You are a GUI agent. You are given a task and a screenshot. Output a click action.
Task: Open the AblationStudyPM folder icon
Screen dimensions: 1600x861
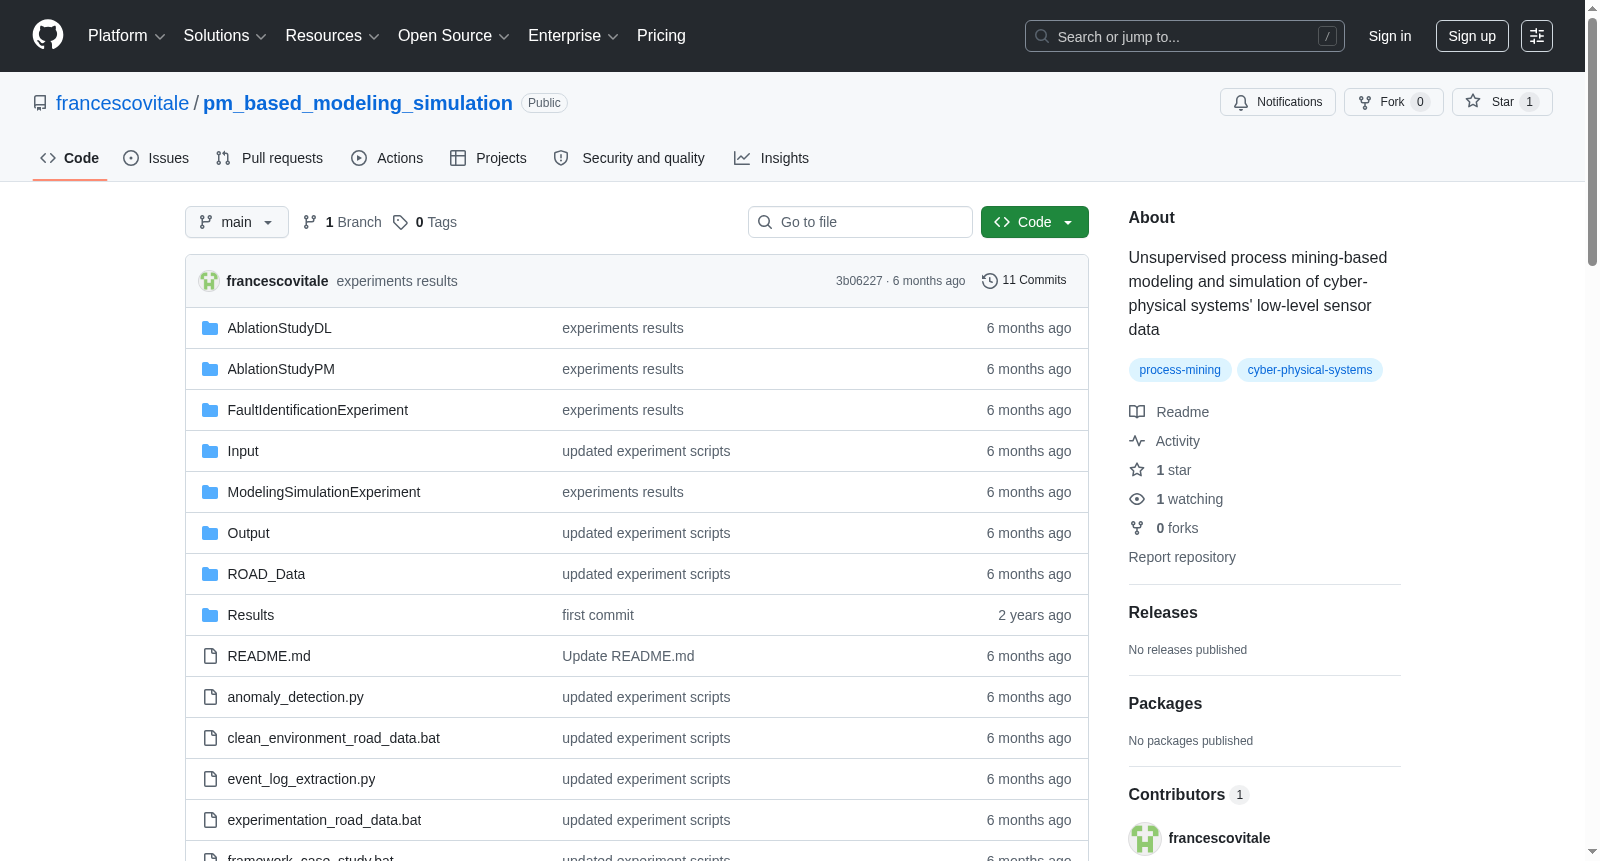[x=210, y=369]
